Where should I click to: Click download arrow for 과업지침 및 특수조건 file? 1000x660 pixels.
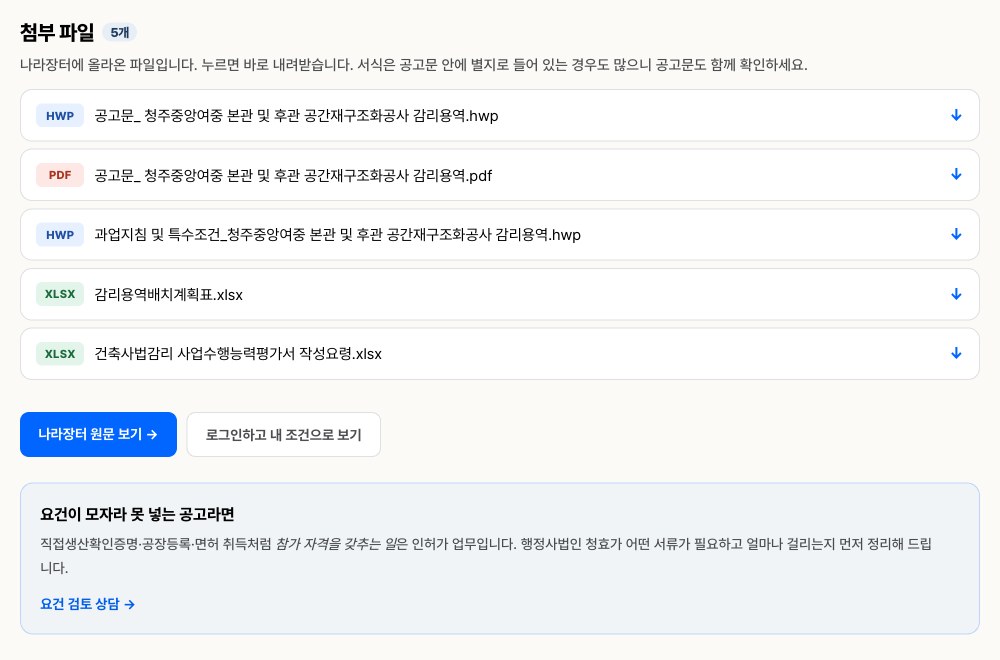coord(955,235)
